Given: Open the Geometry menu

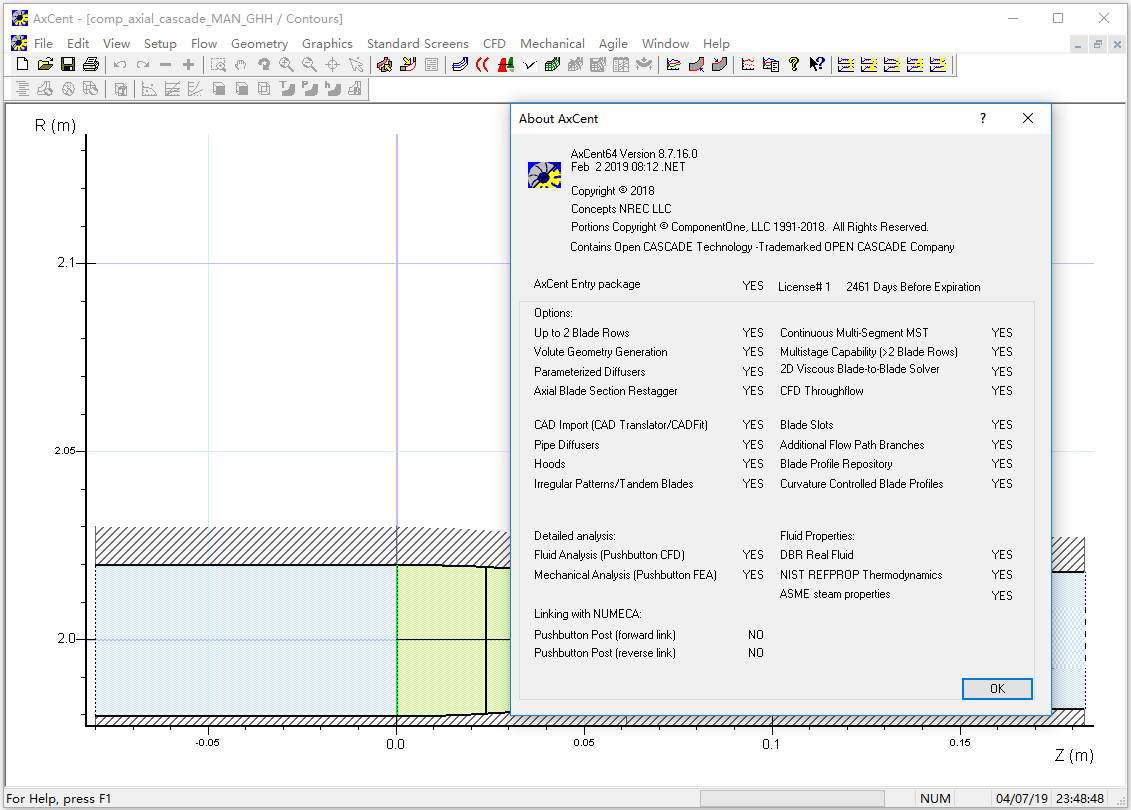Looking at the screenshot, I should (x=260, y=43).
